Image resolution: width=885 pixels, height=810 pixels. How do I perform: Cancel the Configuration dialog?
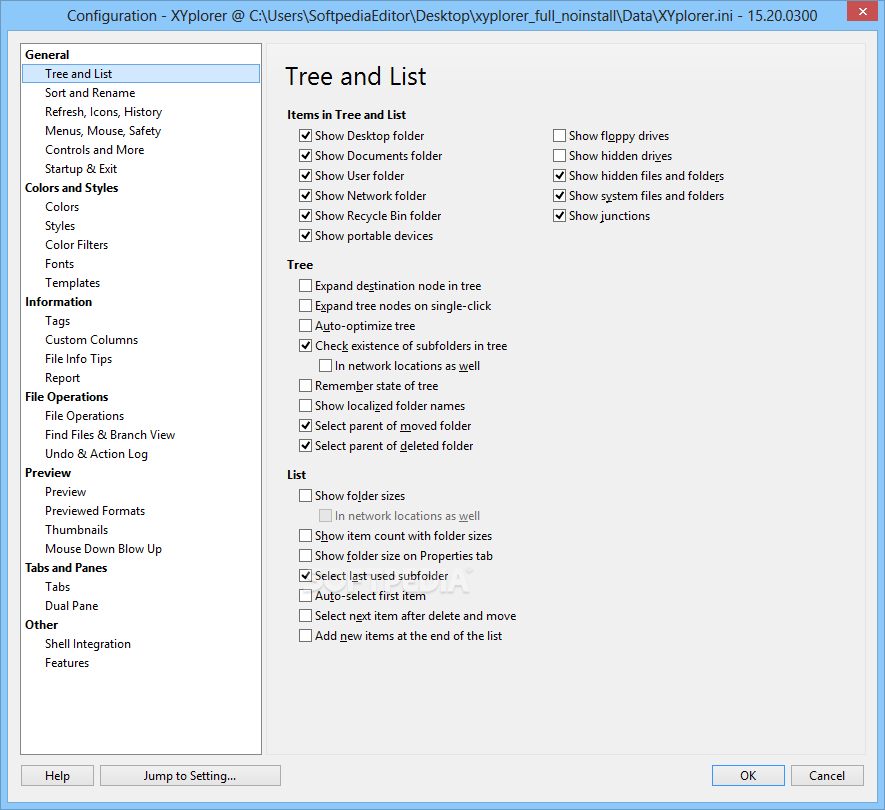click(827, 776)
